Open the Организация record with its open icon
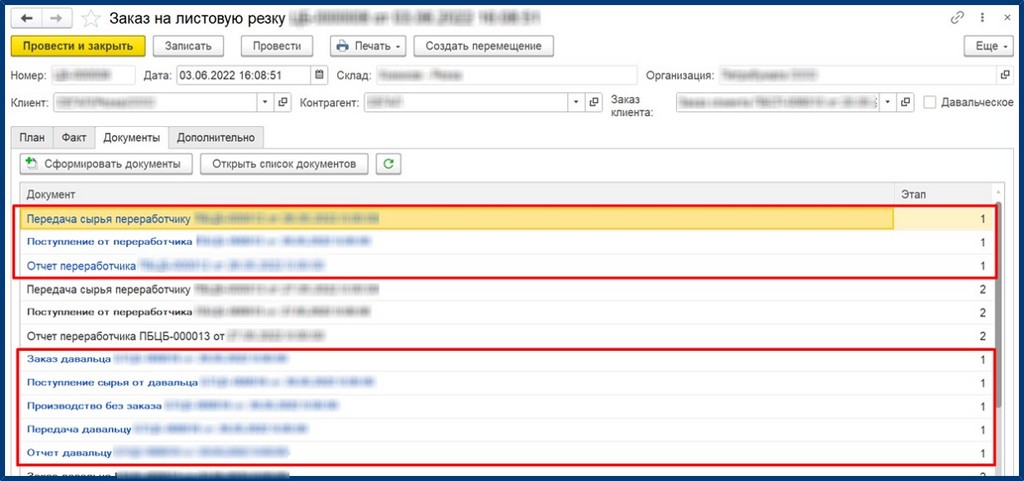Viewport: 1024px width, 481px height. [x=1005, y=75]
